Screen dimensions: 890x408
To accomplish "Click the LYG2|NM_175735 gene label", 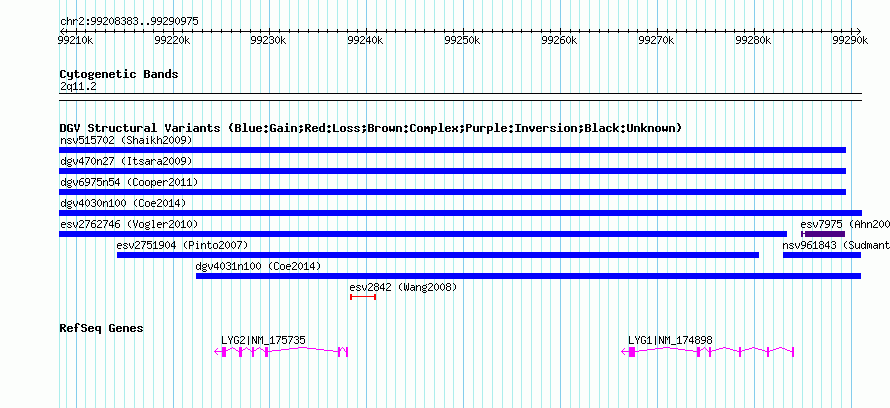I will pos(263,340).
